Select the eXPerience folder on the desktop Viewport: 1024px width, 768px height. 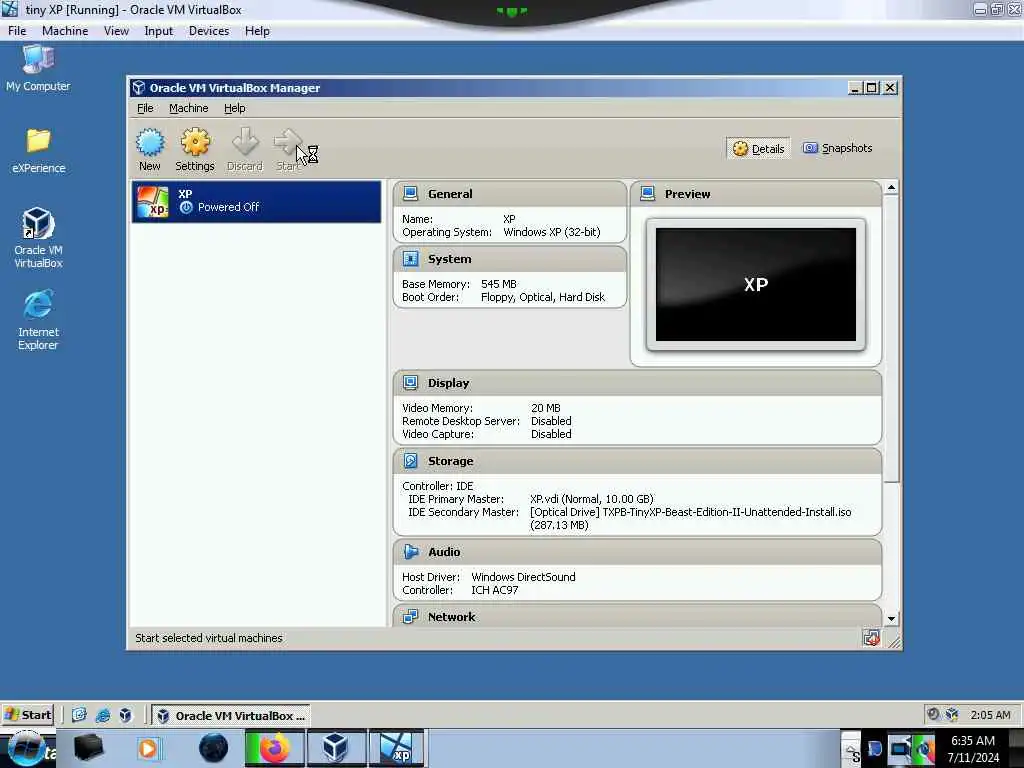coord(39,150)
